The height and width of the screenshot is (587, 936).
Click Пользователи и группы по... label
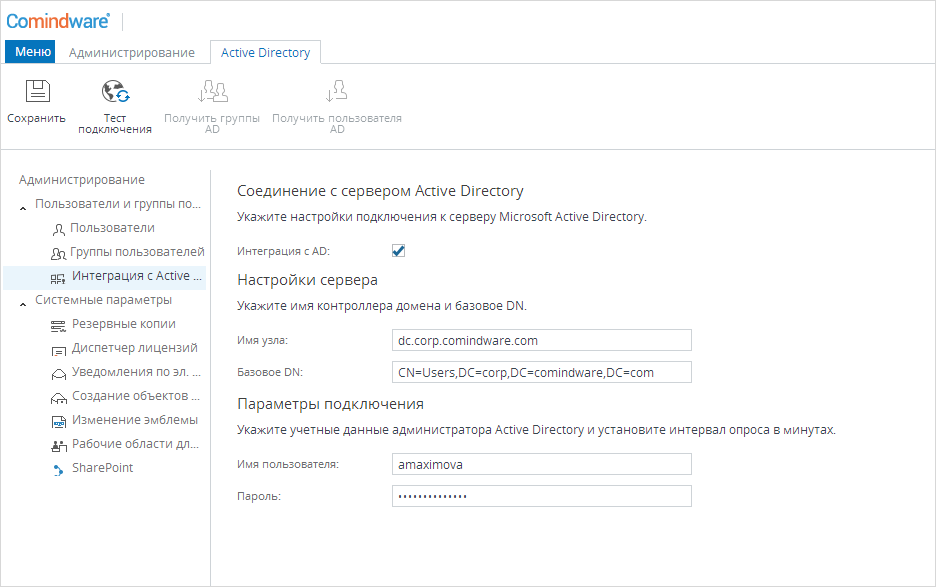click(118, 204)
